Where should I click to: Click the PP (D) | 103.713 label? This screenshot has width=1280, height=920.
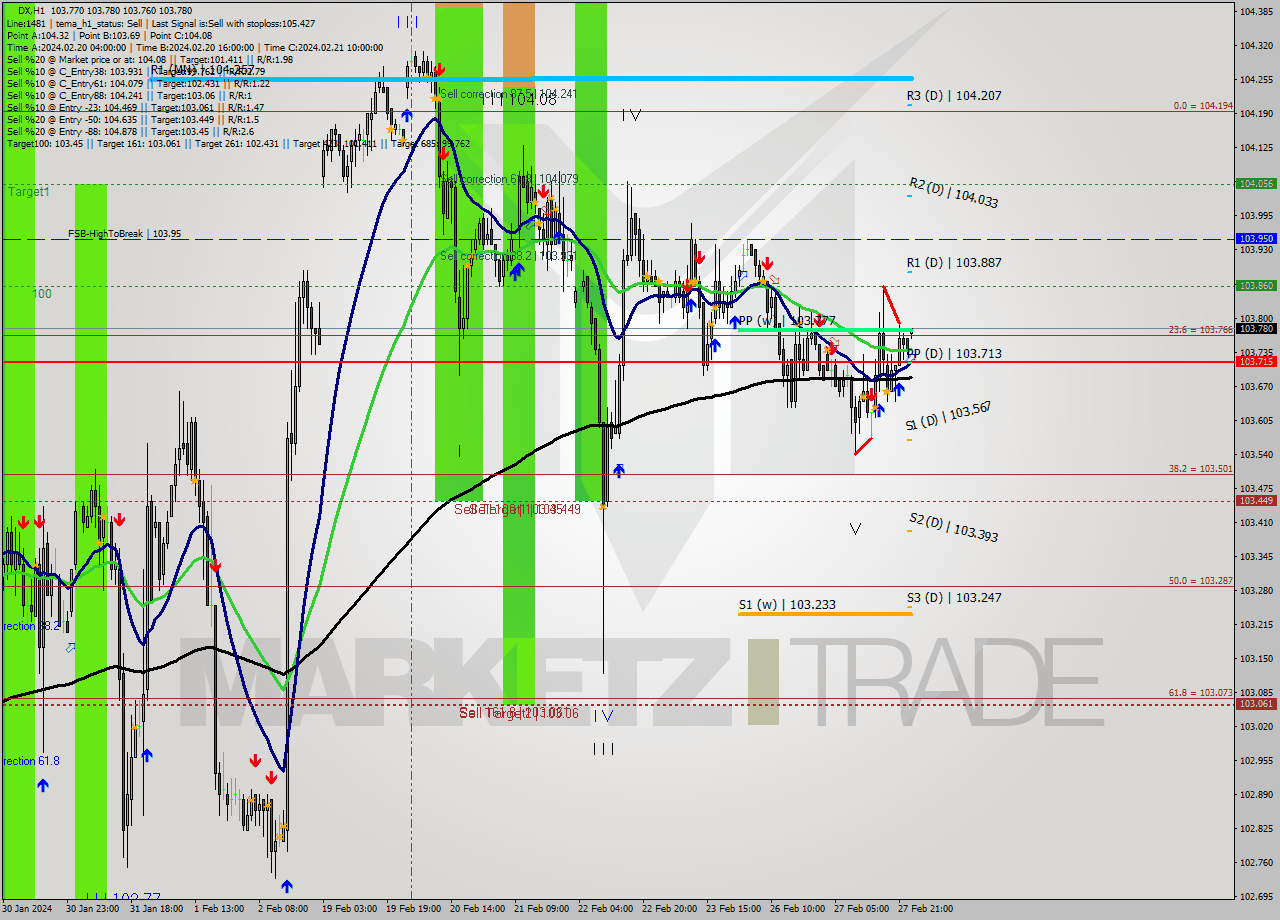[x=954, y=354]
